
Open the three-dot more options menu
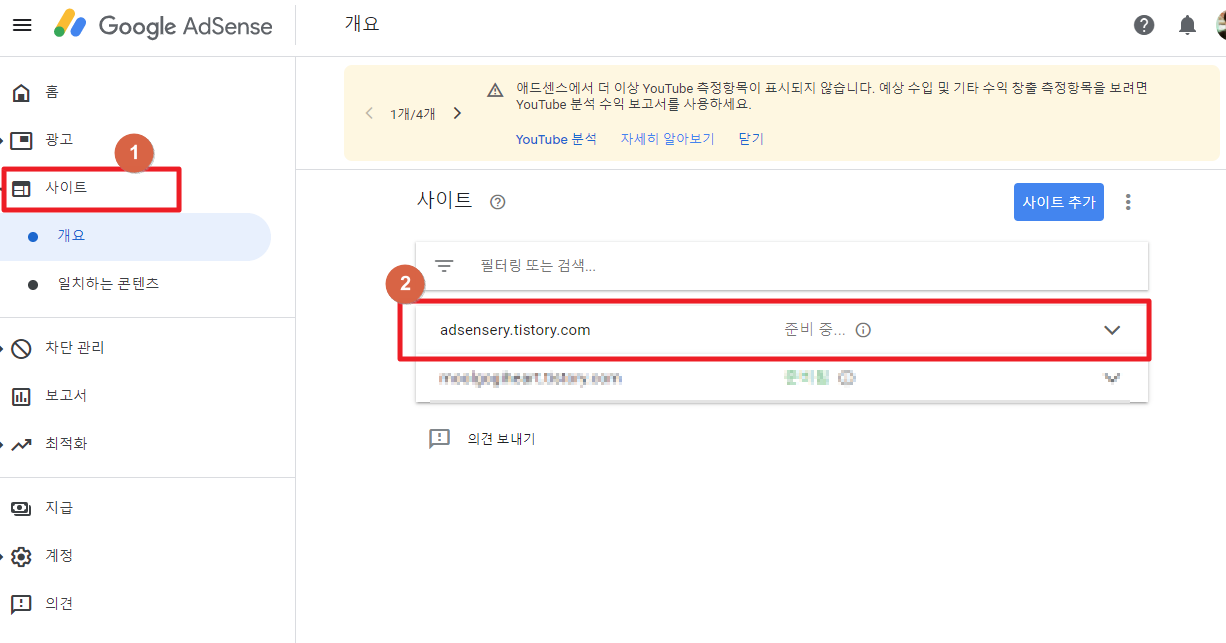pyautogui.click(x=1128, y=202)
